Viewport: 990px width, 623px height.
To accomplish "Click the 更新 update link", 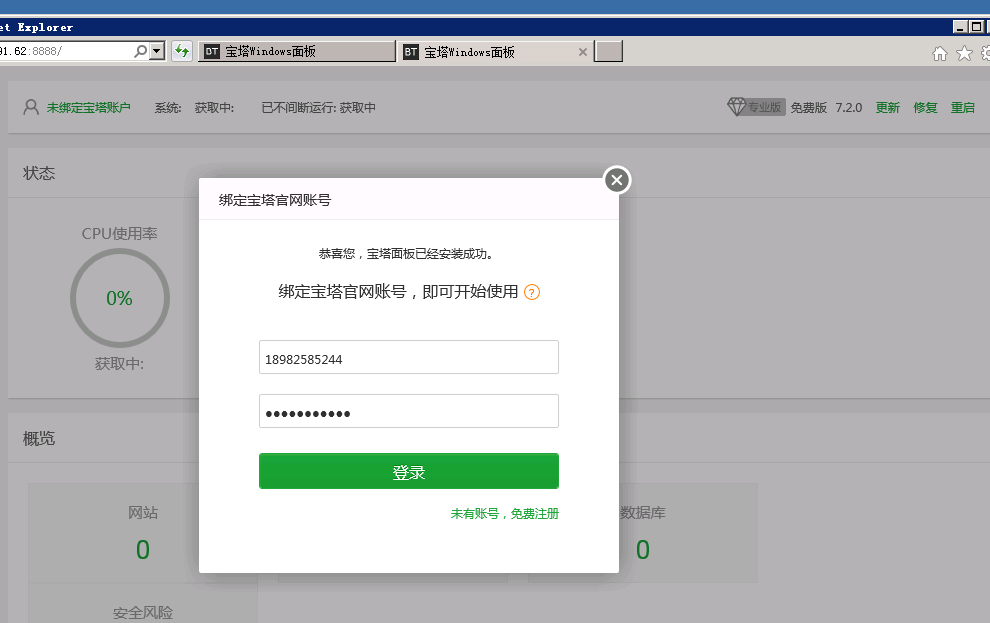I will [887, 108].
